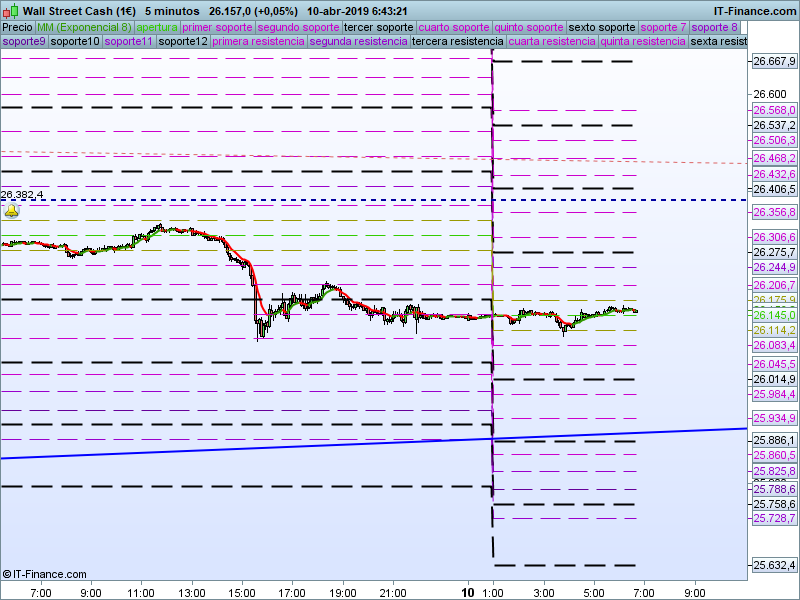Image resolution: width=800 pixels, height=600 pixels.
Task: Click the IT-Finance.com link at top right
Action: pyautogui.click(x=755, y=11)
